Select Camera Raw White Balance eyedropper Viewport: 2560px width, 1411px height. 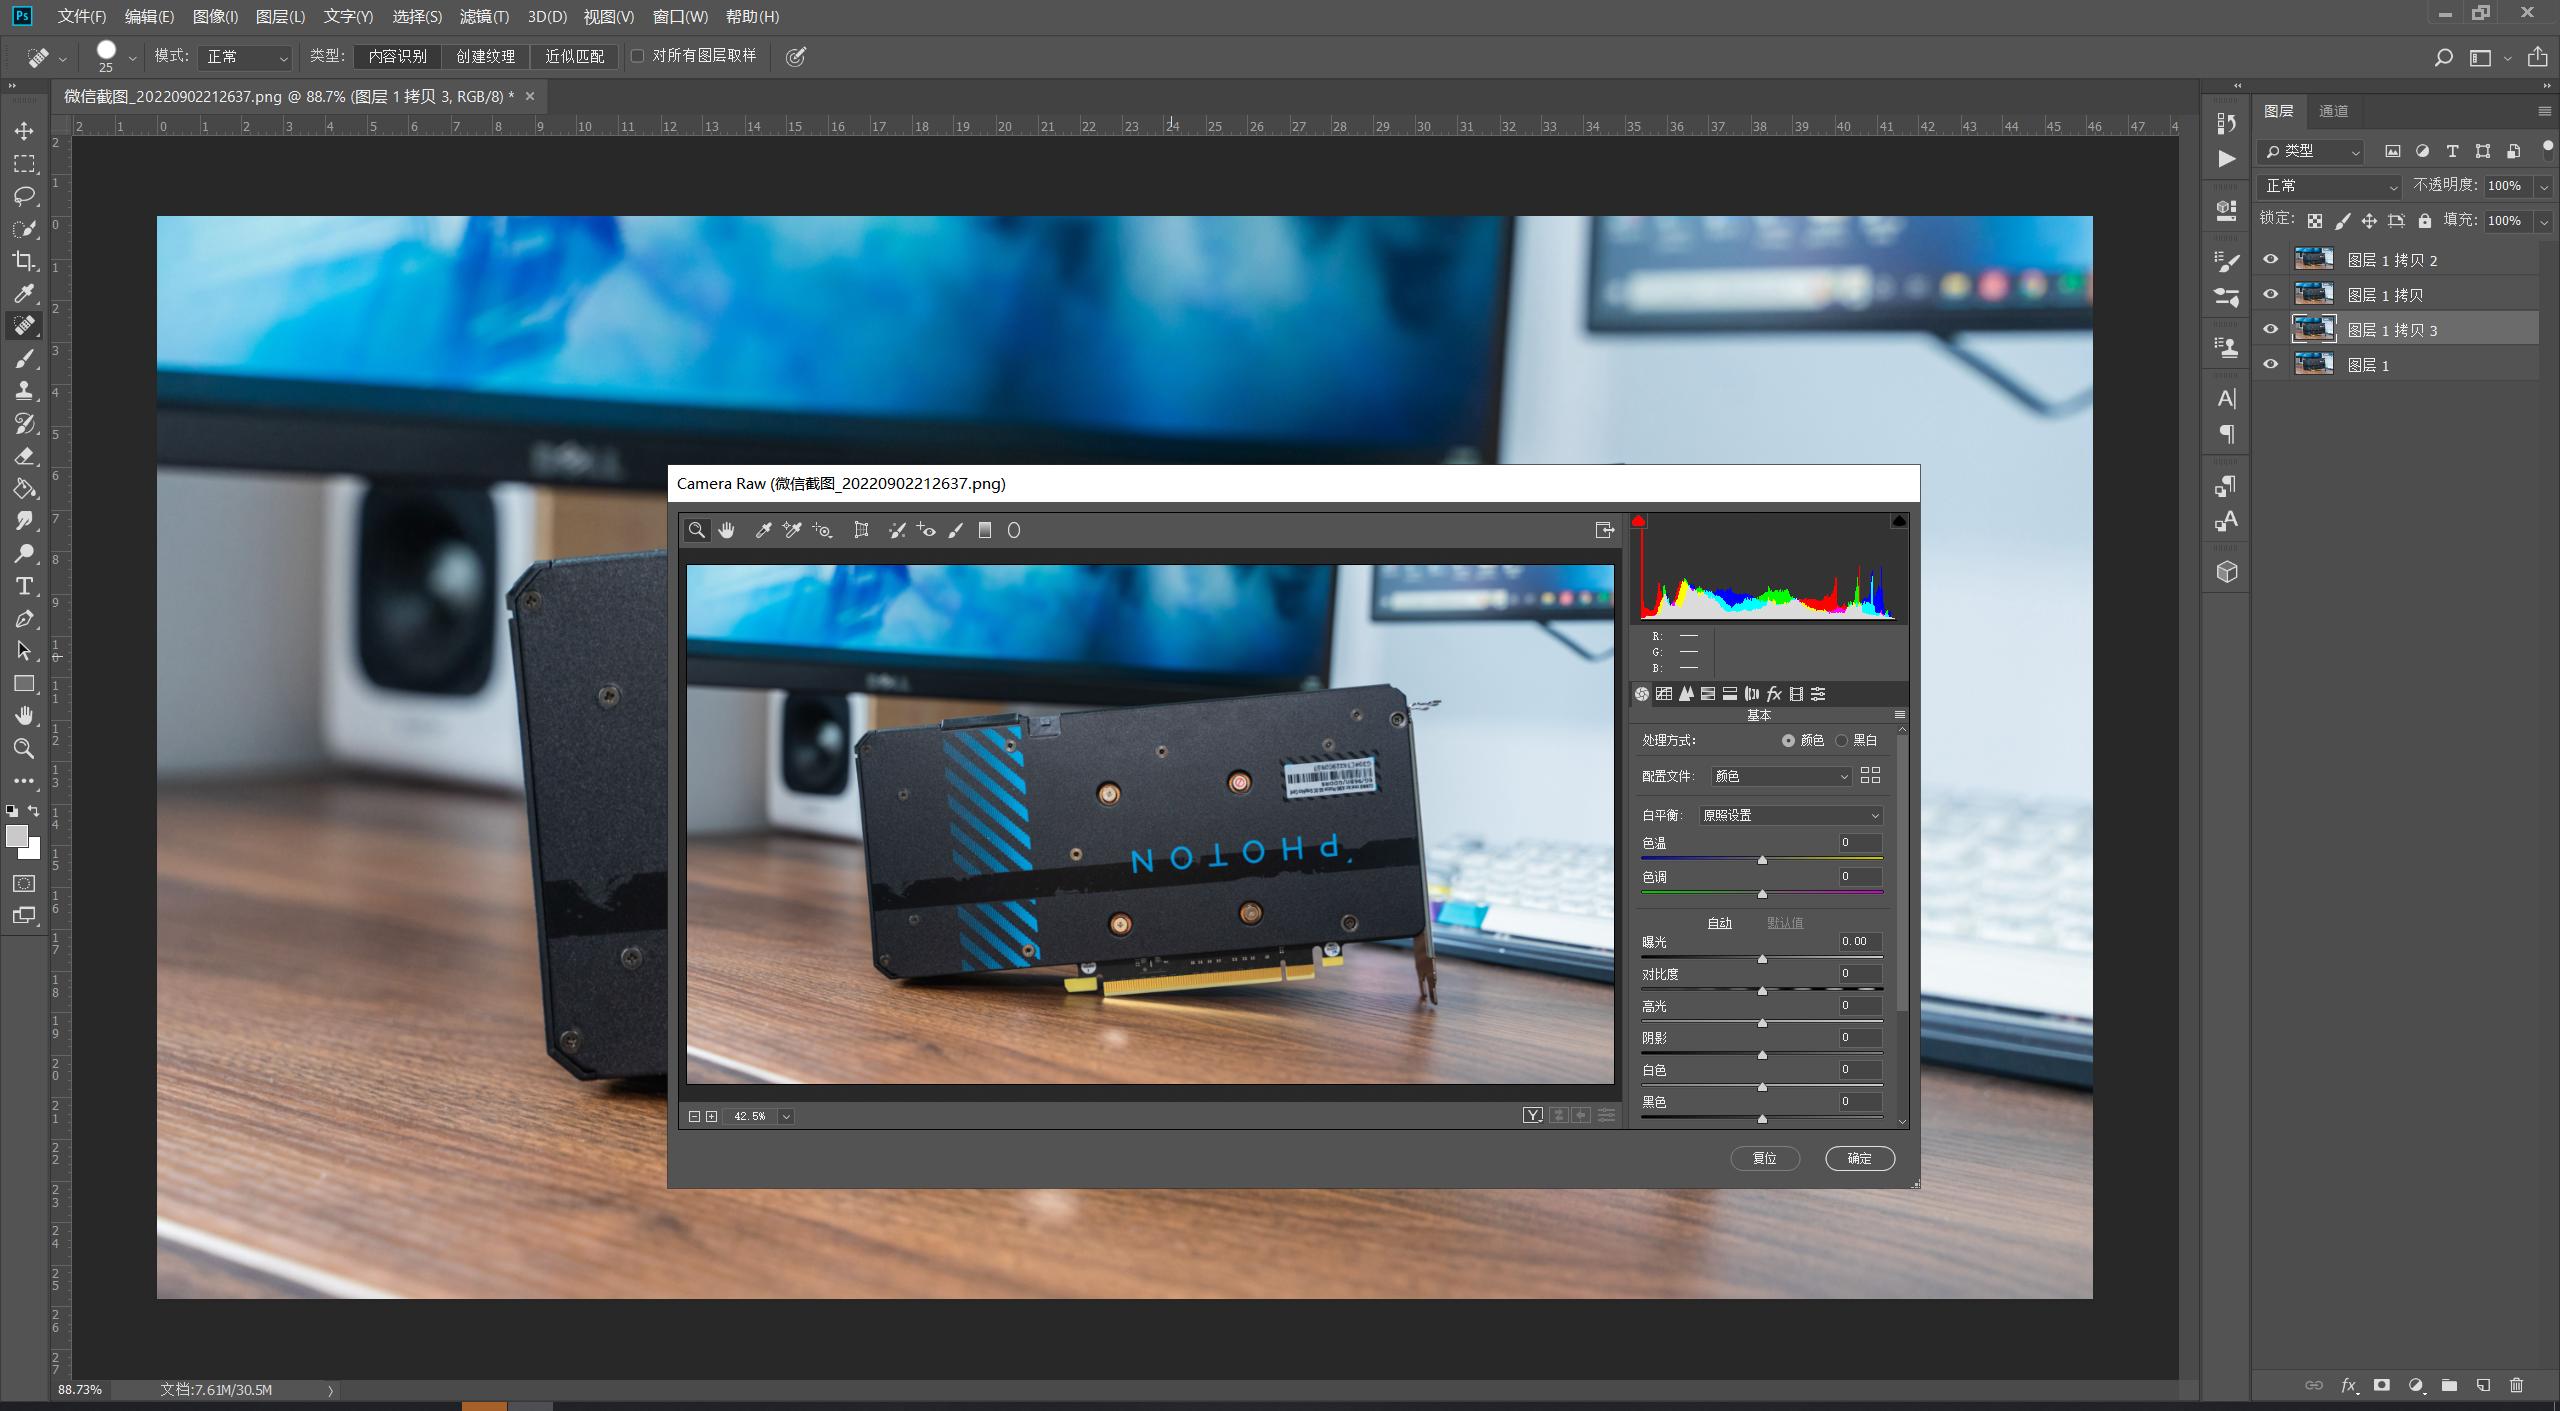(763, 531)
